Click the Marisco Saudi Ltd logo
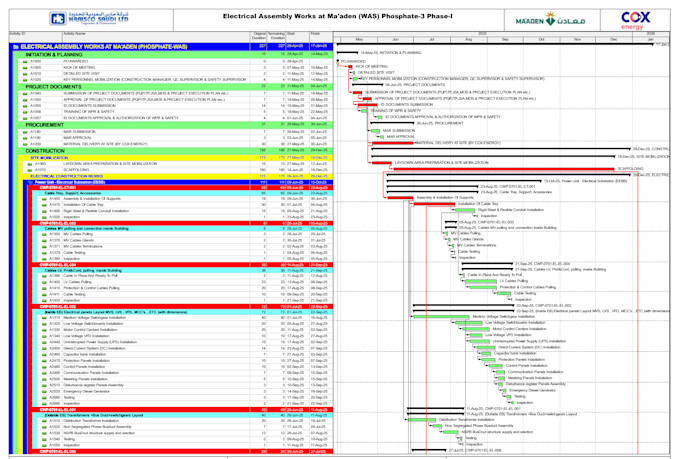The height and width of the screenshot is (459, 680). [x=89, y=18]
